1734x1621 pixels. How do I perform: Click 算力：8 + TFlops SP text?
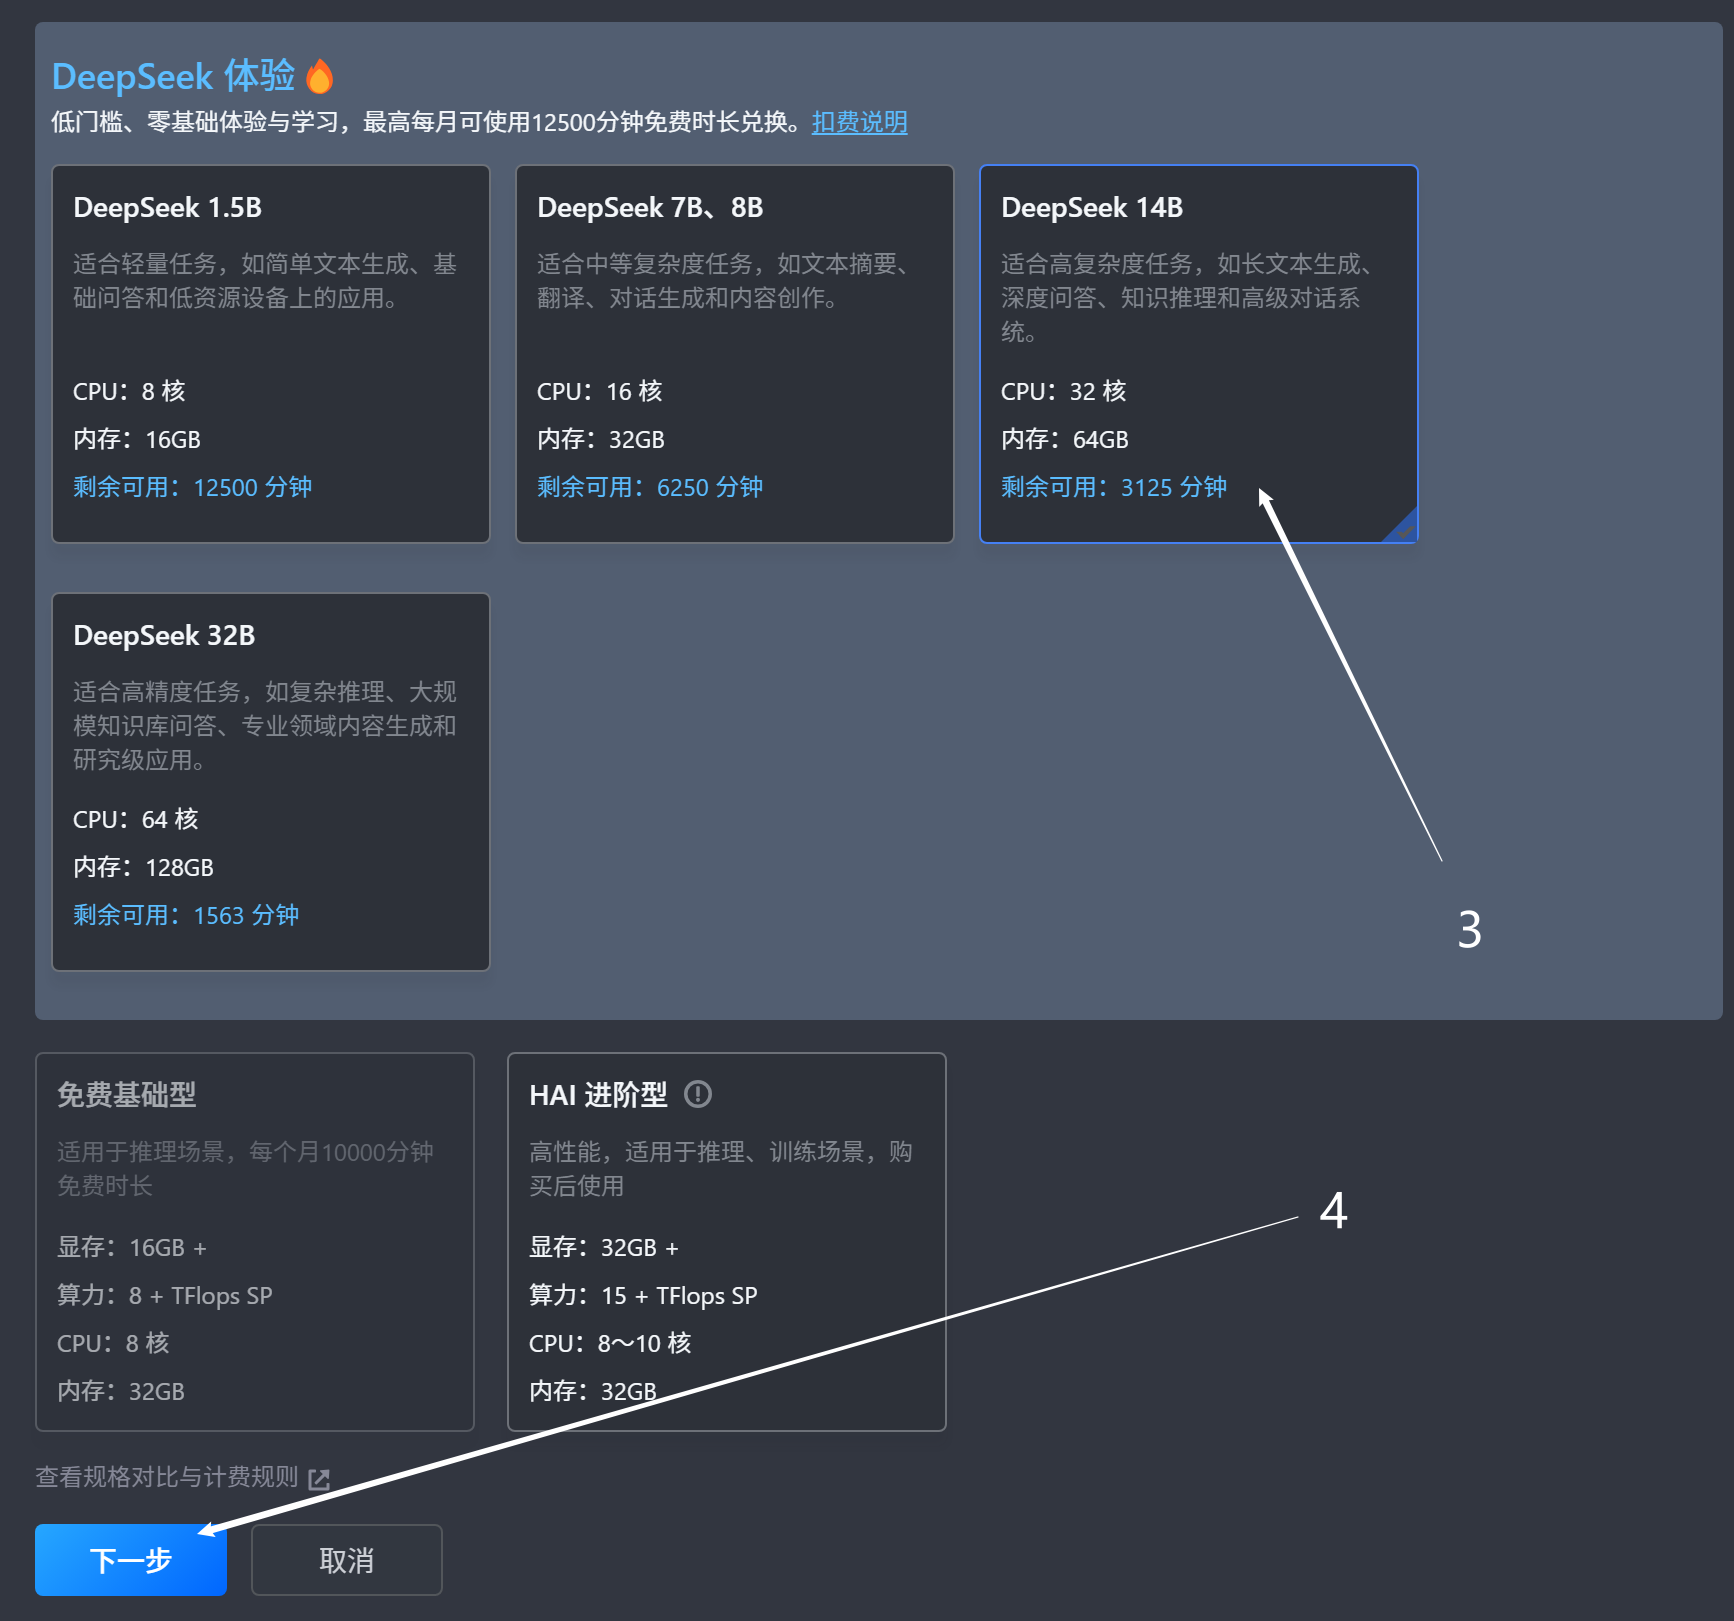point(165,1295)
